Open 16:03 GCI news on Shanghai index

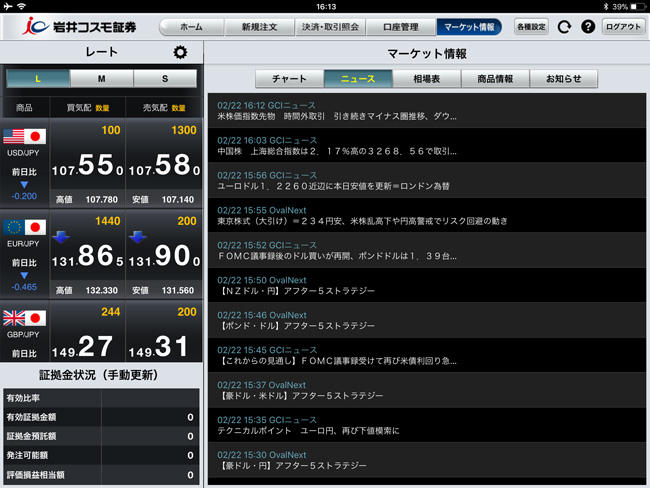click(x=427, y=146)
